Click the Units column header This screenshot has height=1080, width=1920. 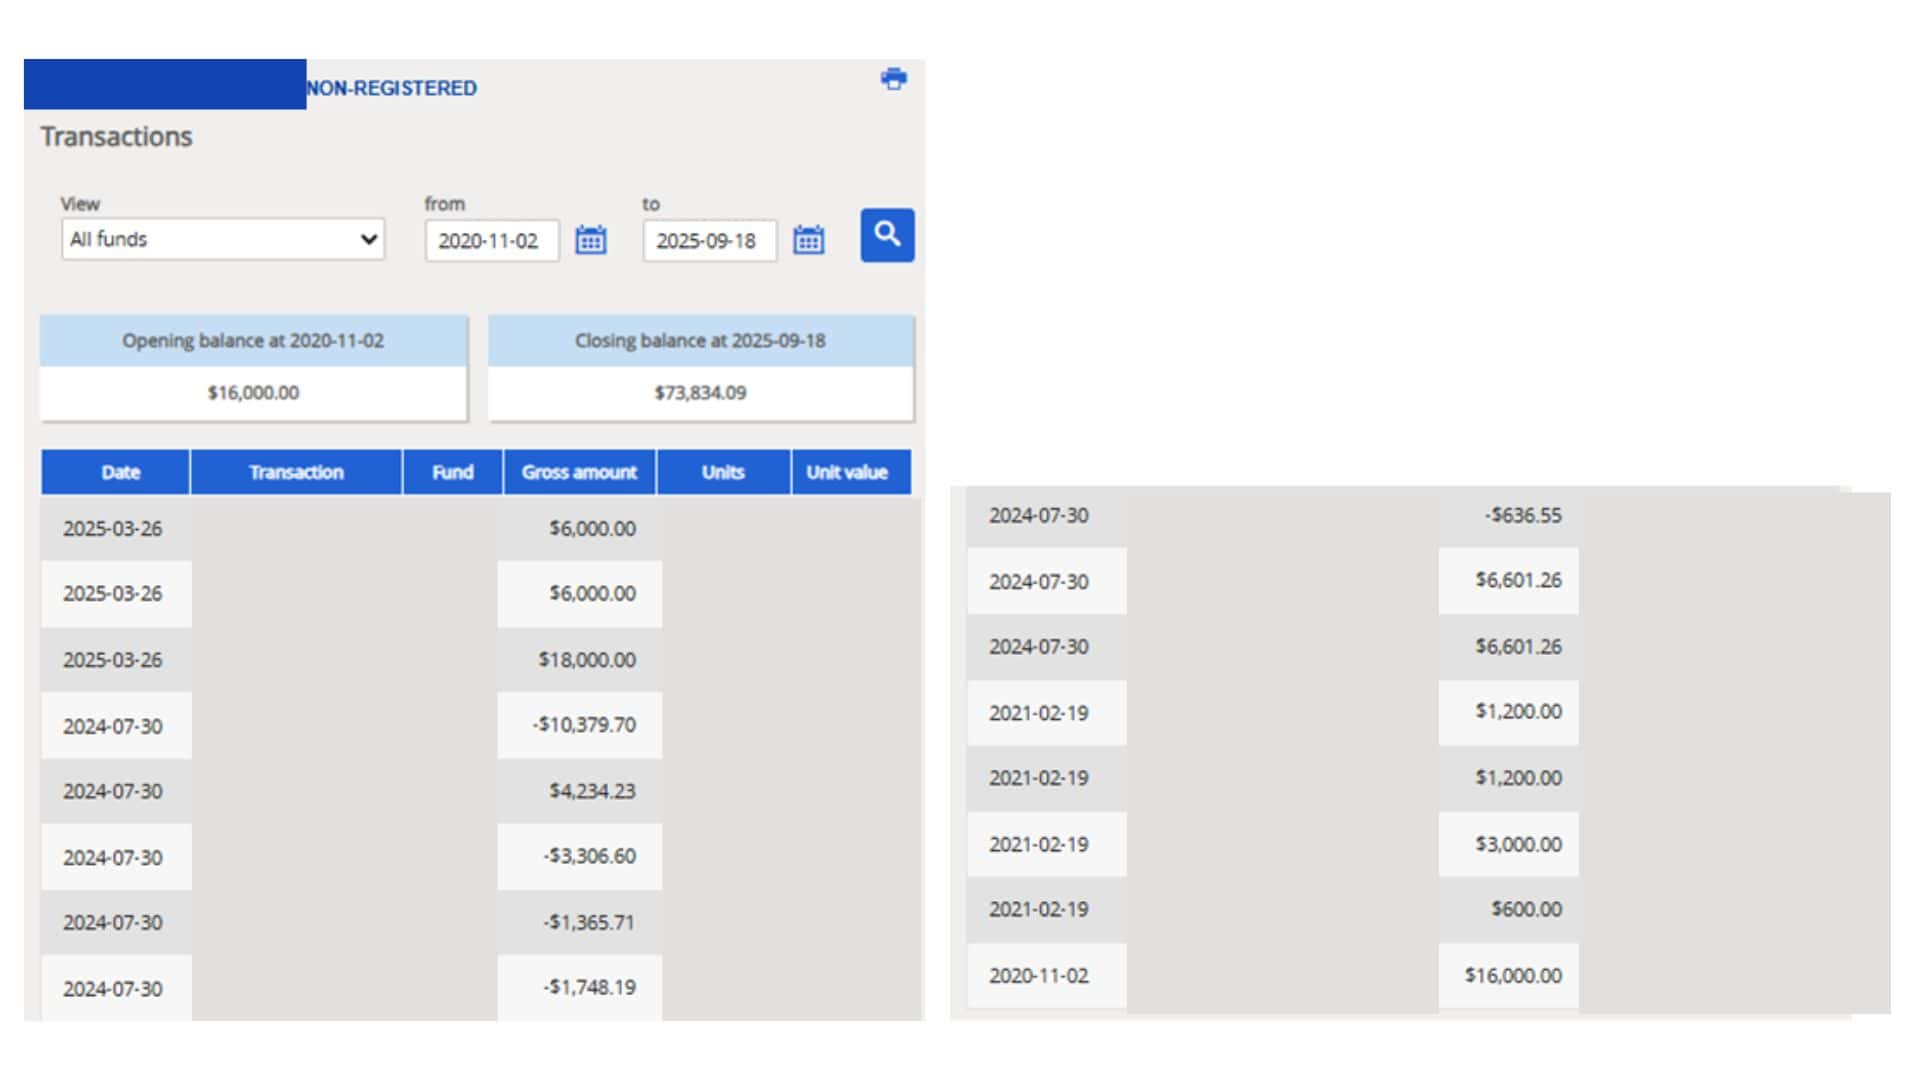[x=723, y=472]
